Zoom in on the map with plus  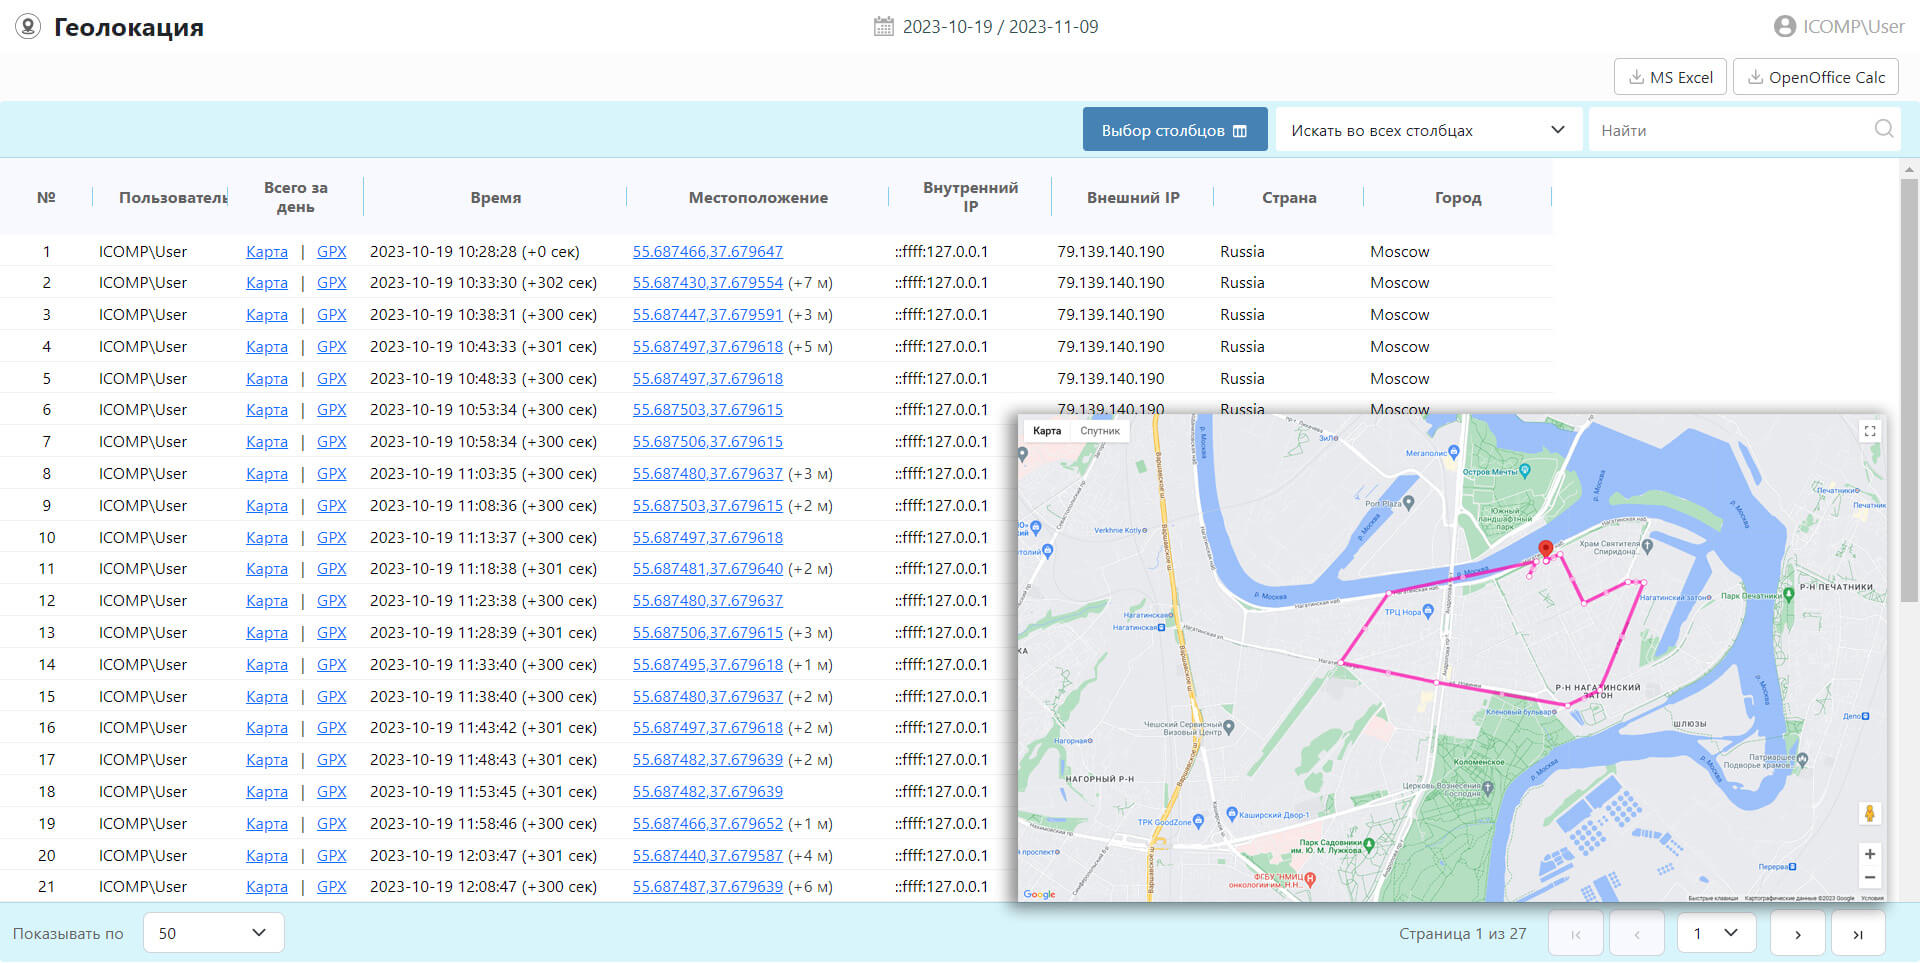point(1869,854)
